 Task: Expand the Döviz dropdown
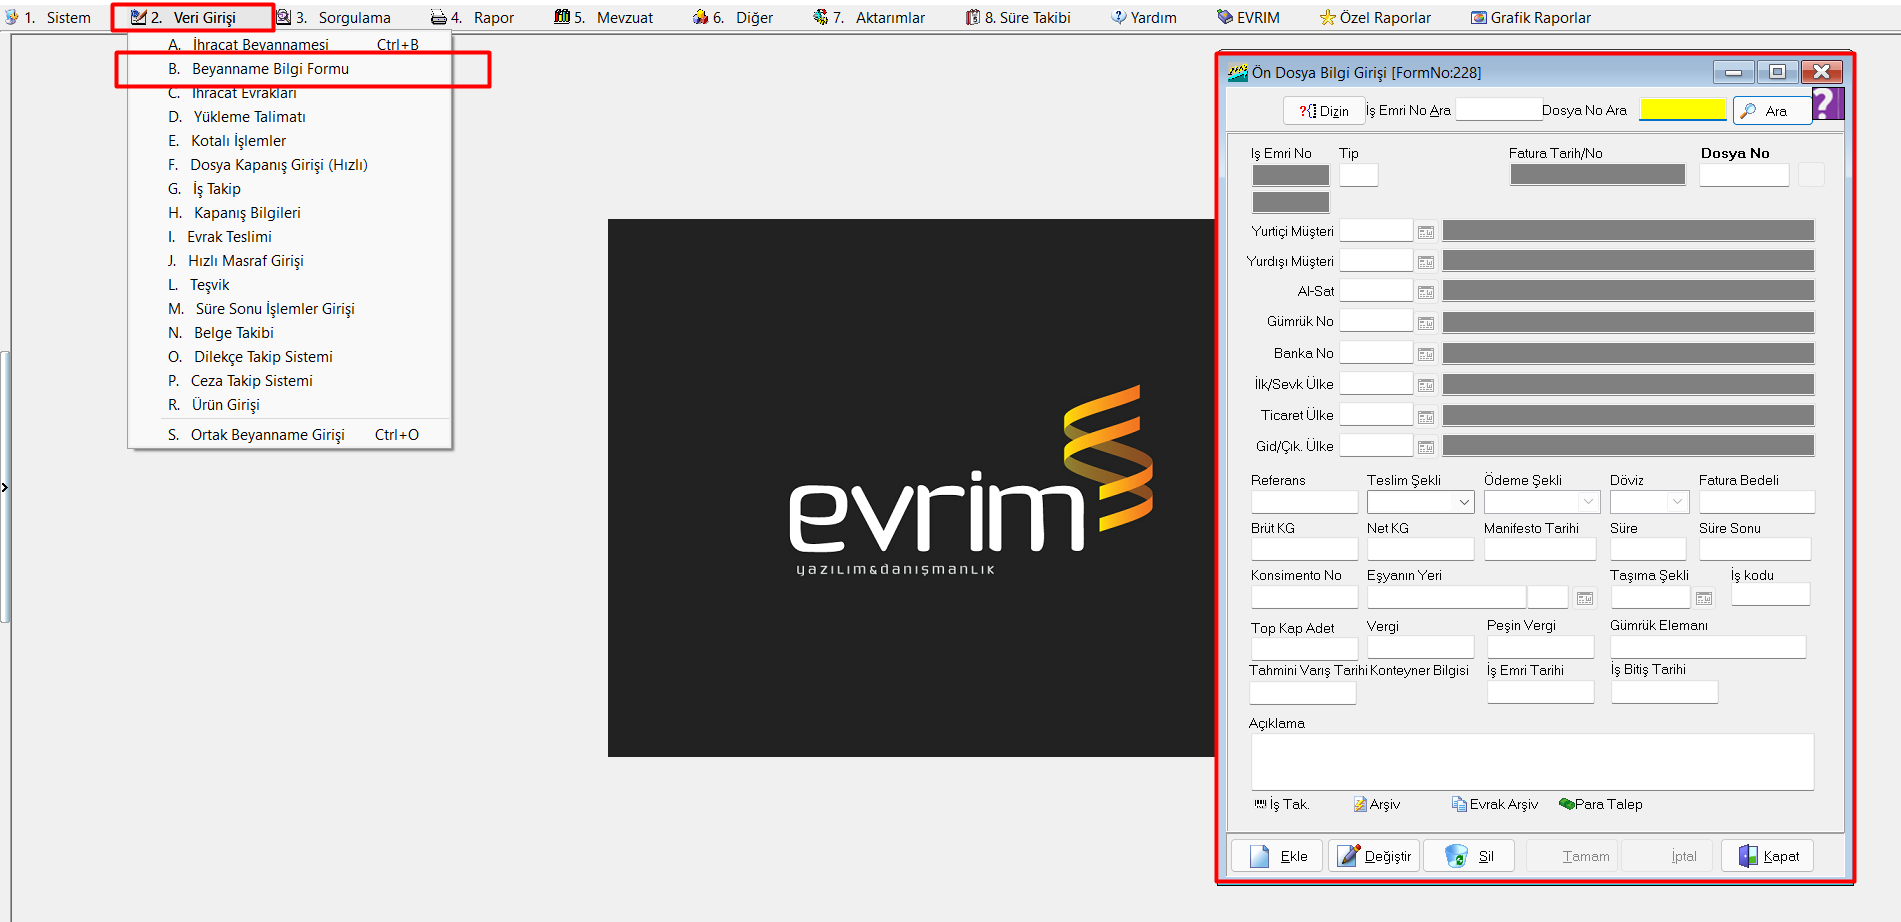tap(1677, 502)
